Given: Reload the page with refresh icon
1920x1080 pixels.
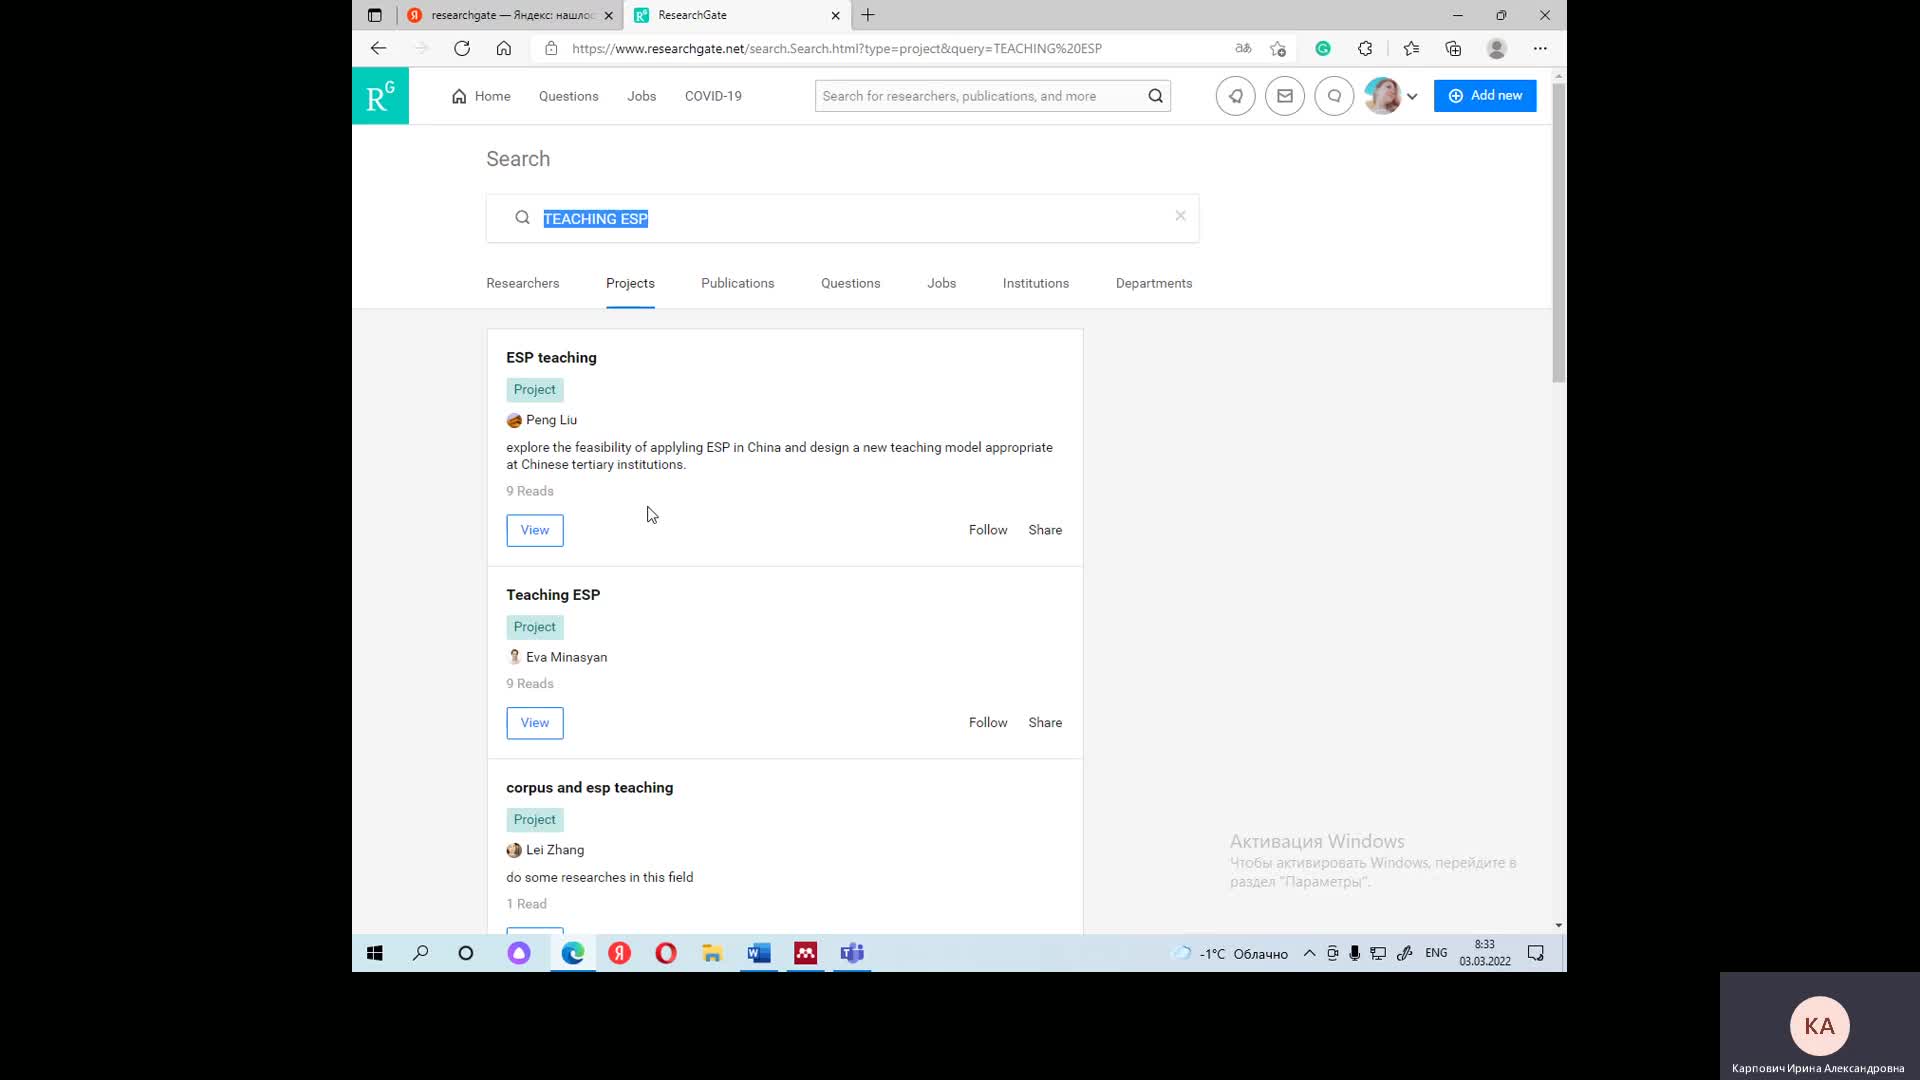Looking at the screenshot, I should point(461,48).
